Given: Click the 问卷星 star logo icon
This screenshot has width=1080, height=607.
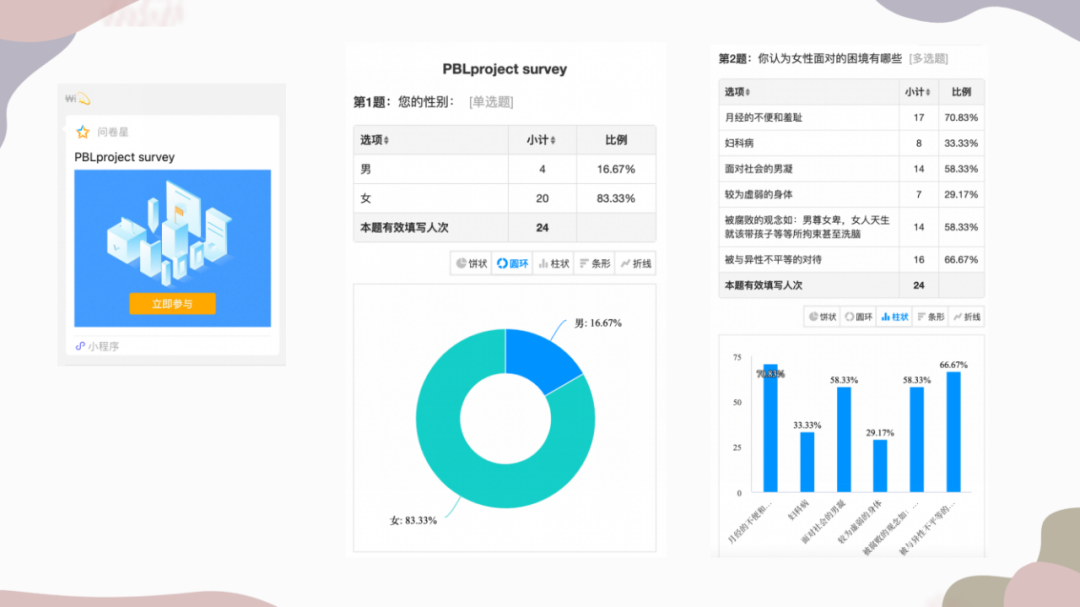Looking at the screenshot, I should point(83,132).
